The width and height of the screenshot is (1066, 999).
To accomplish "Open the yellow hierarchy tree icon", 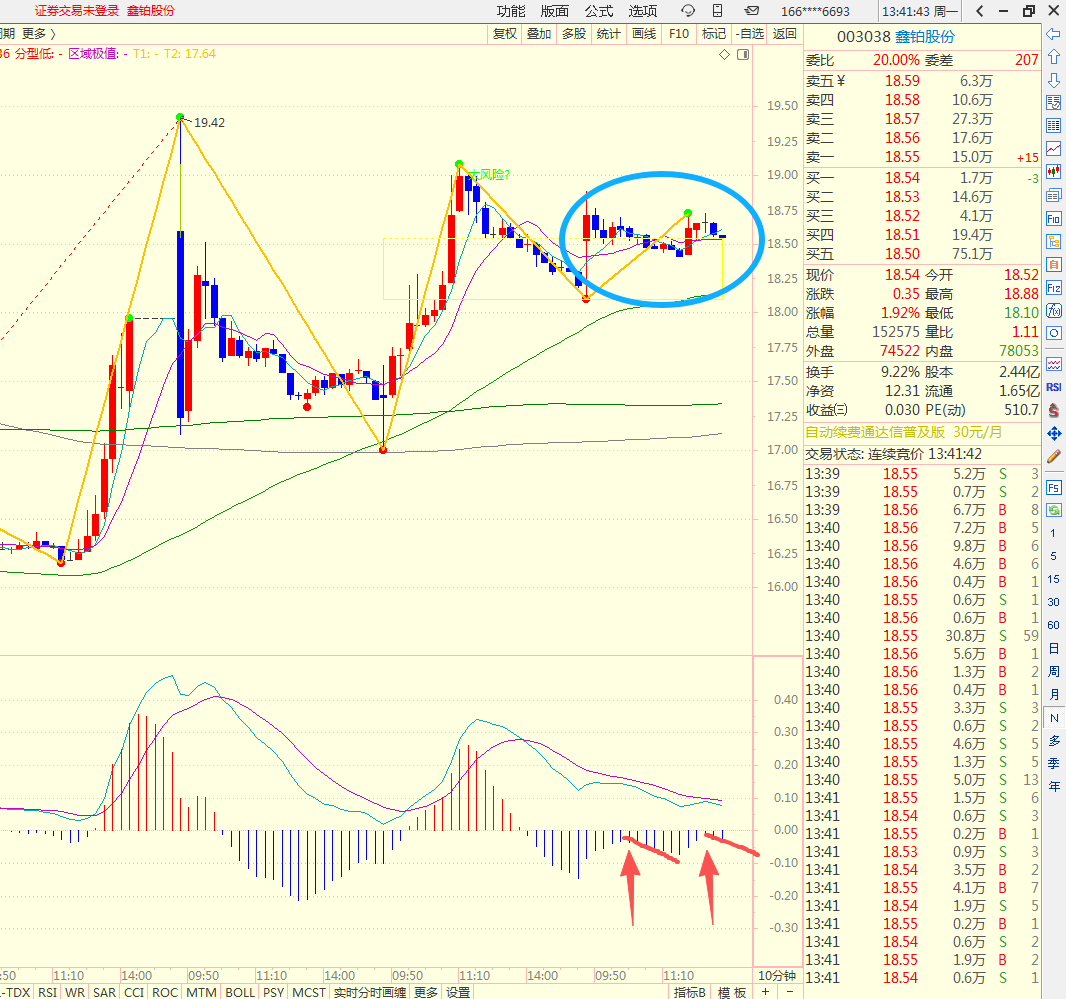I will 1053,241.
